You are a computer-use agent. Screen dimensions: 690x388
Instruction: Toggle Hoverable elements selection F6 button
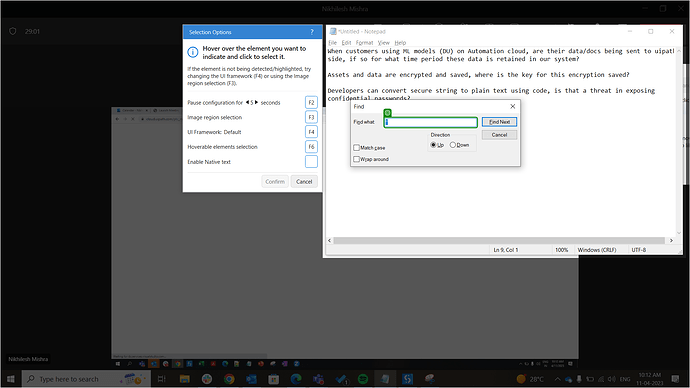pos(311,147)
